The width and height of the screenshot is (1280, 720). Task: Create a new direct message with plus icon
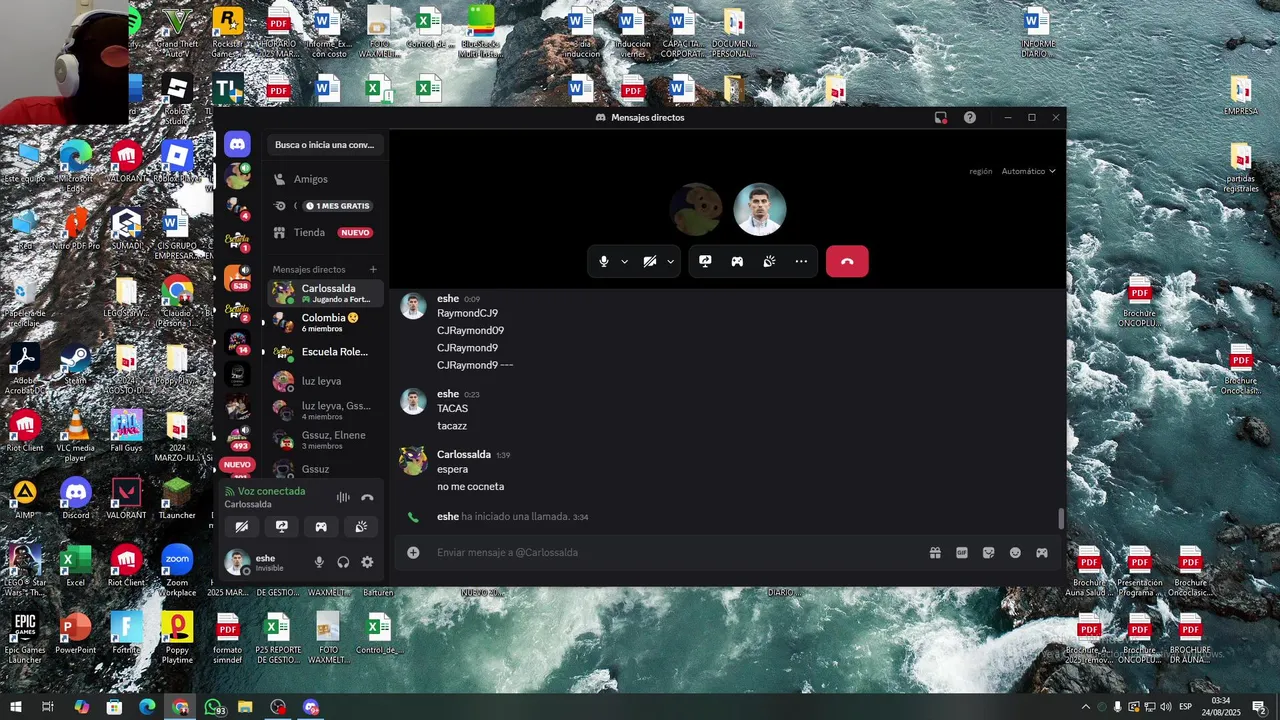tap(373, 269)
